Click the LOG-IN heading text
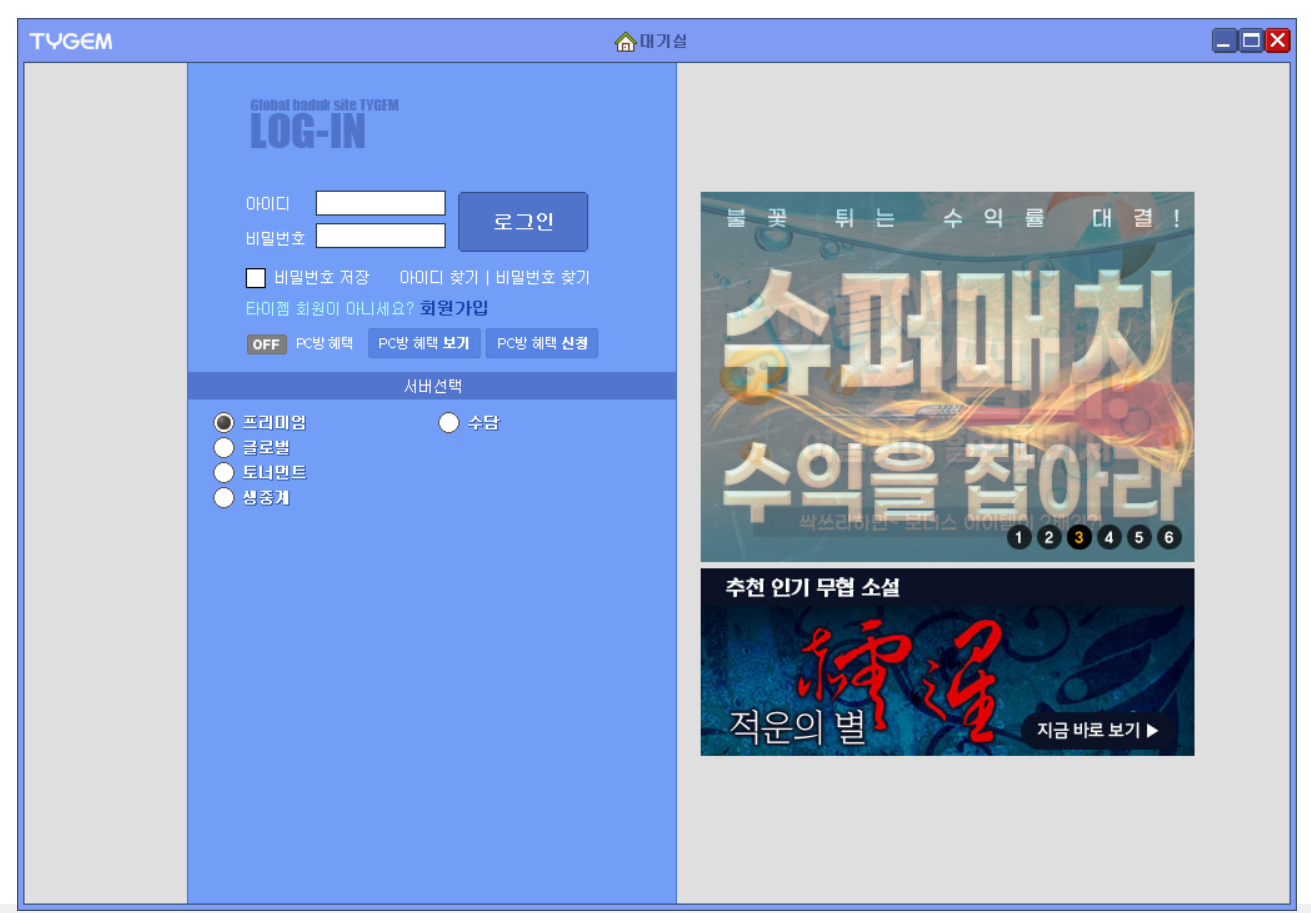This screenshot has width=1311, height=913. 308,132
